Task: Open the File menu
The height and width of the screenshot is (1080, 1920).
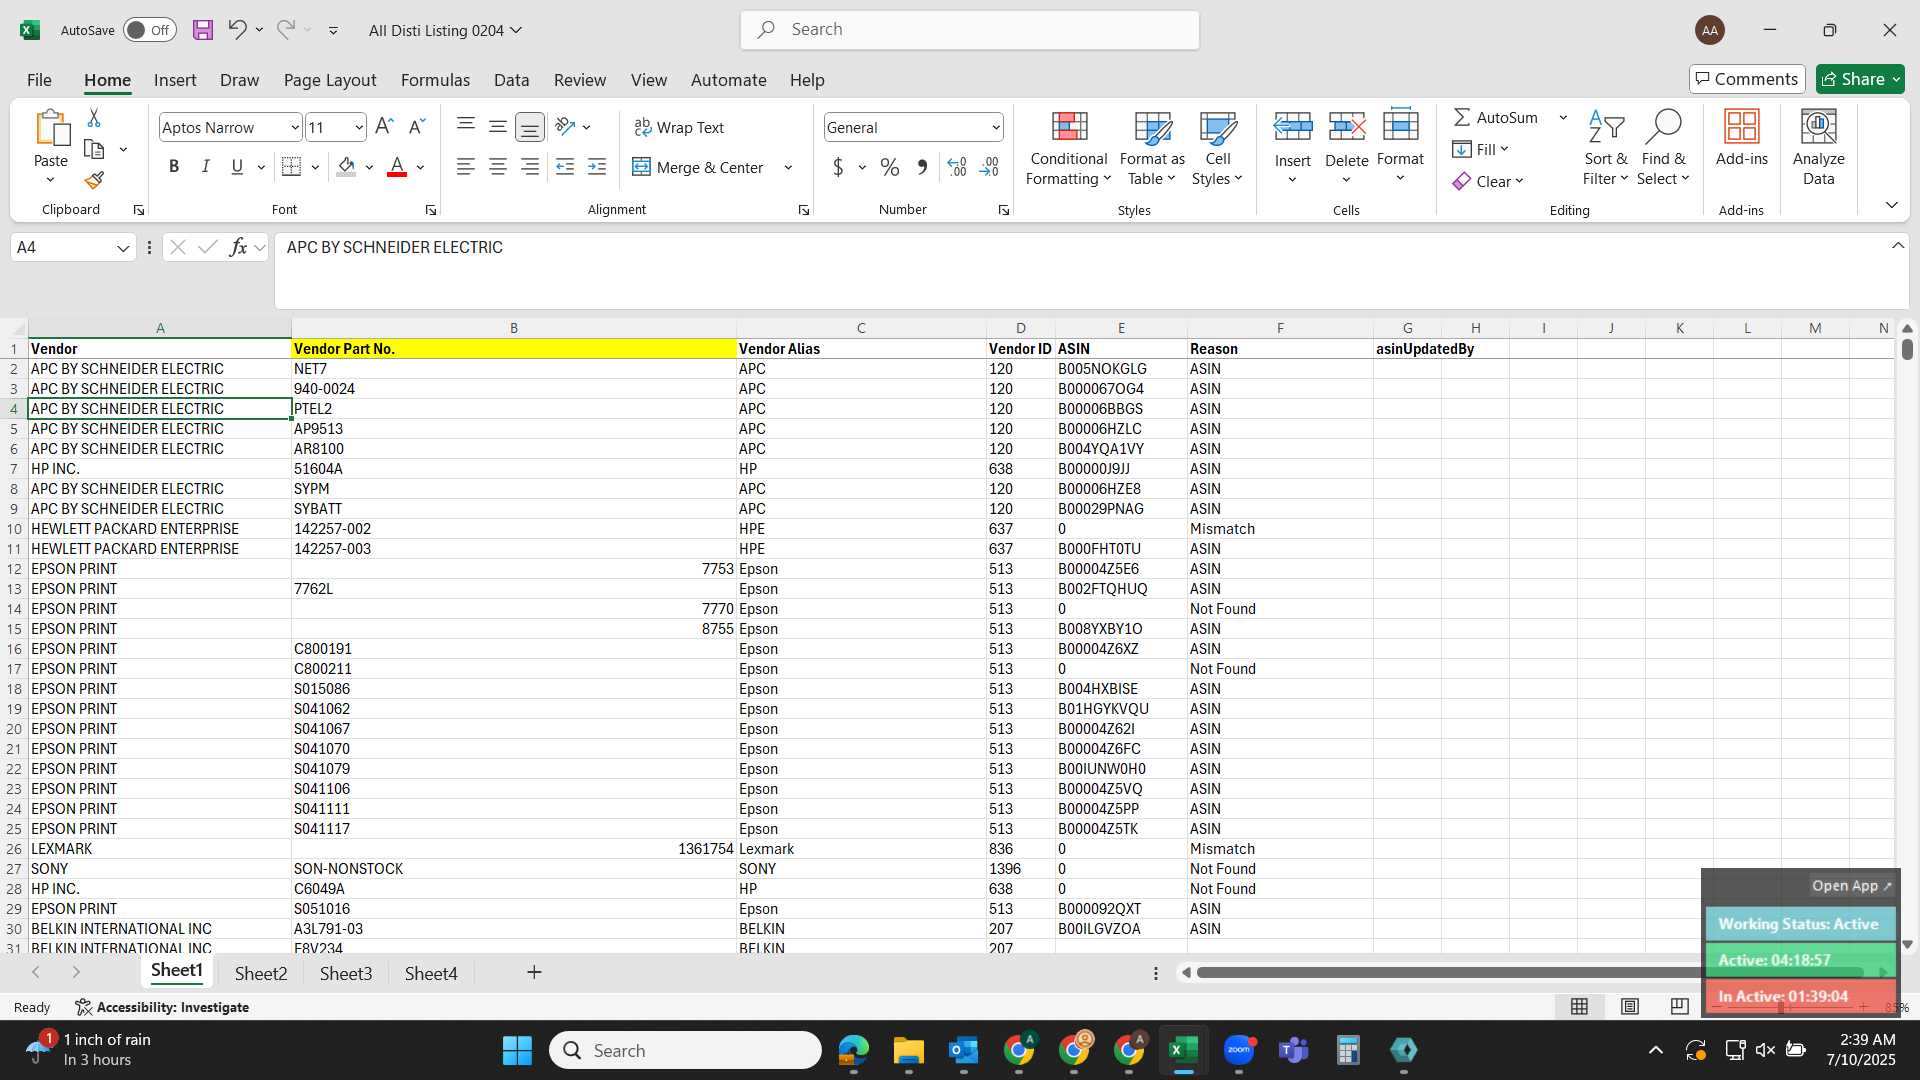Action: coord(39,80)
